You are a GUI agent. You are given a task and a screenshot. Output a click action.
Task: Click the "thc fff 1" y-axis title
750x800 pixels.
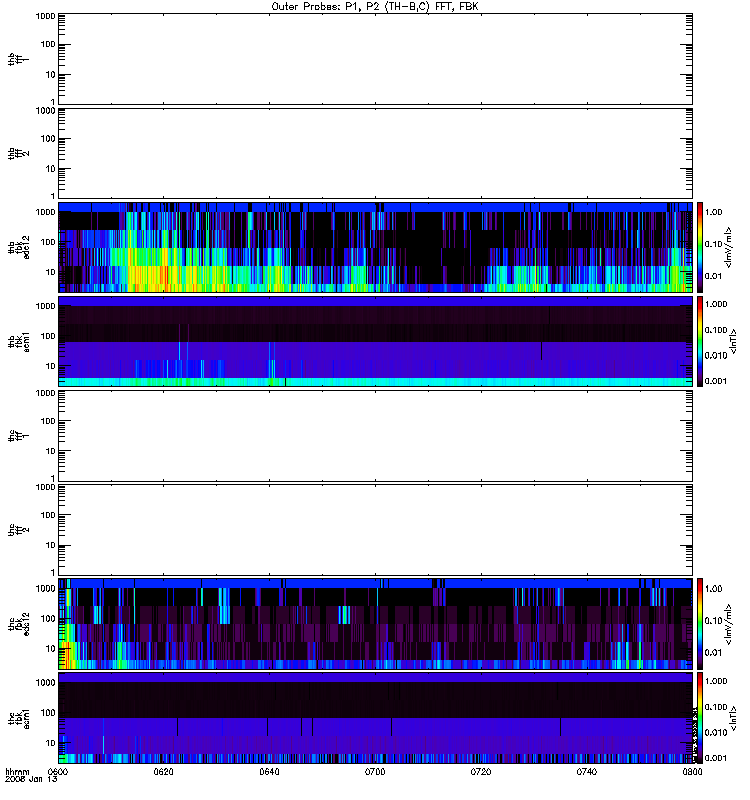(18, 436)
